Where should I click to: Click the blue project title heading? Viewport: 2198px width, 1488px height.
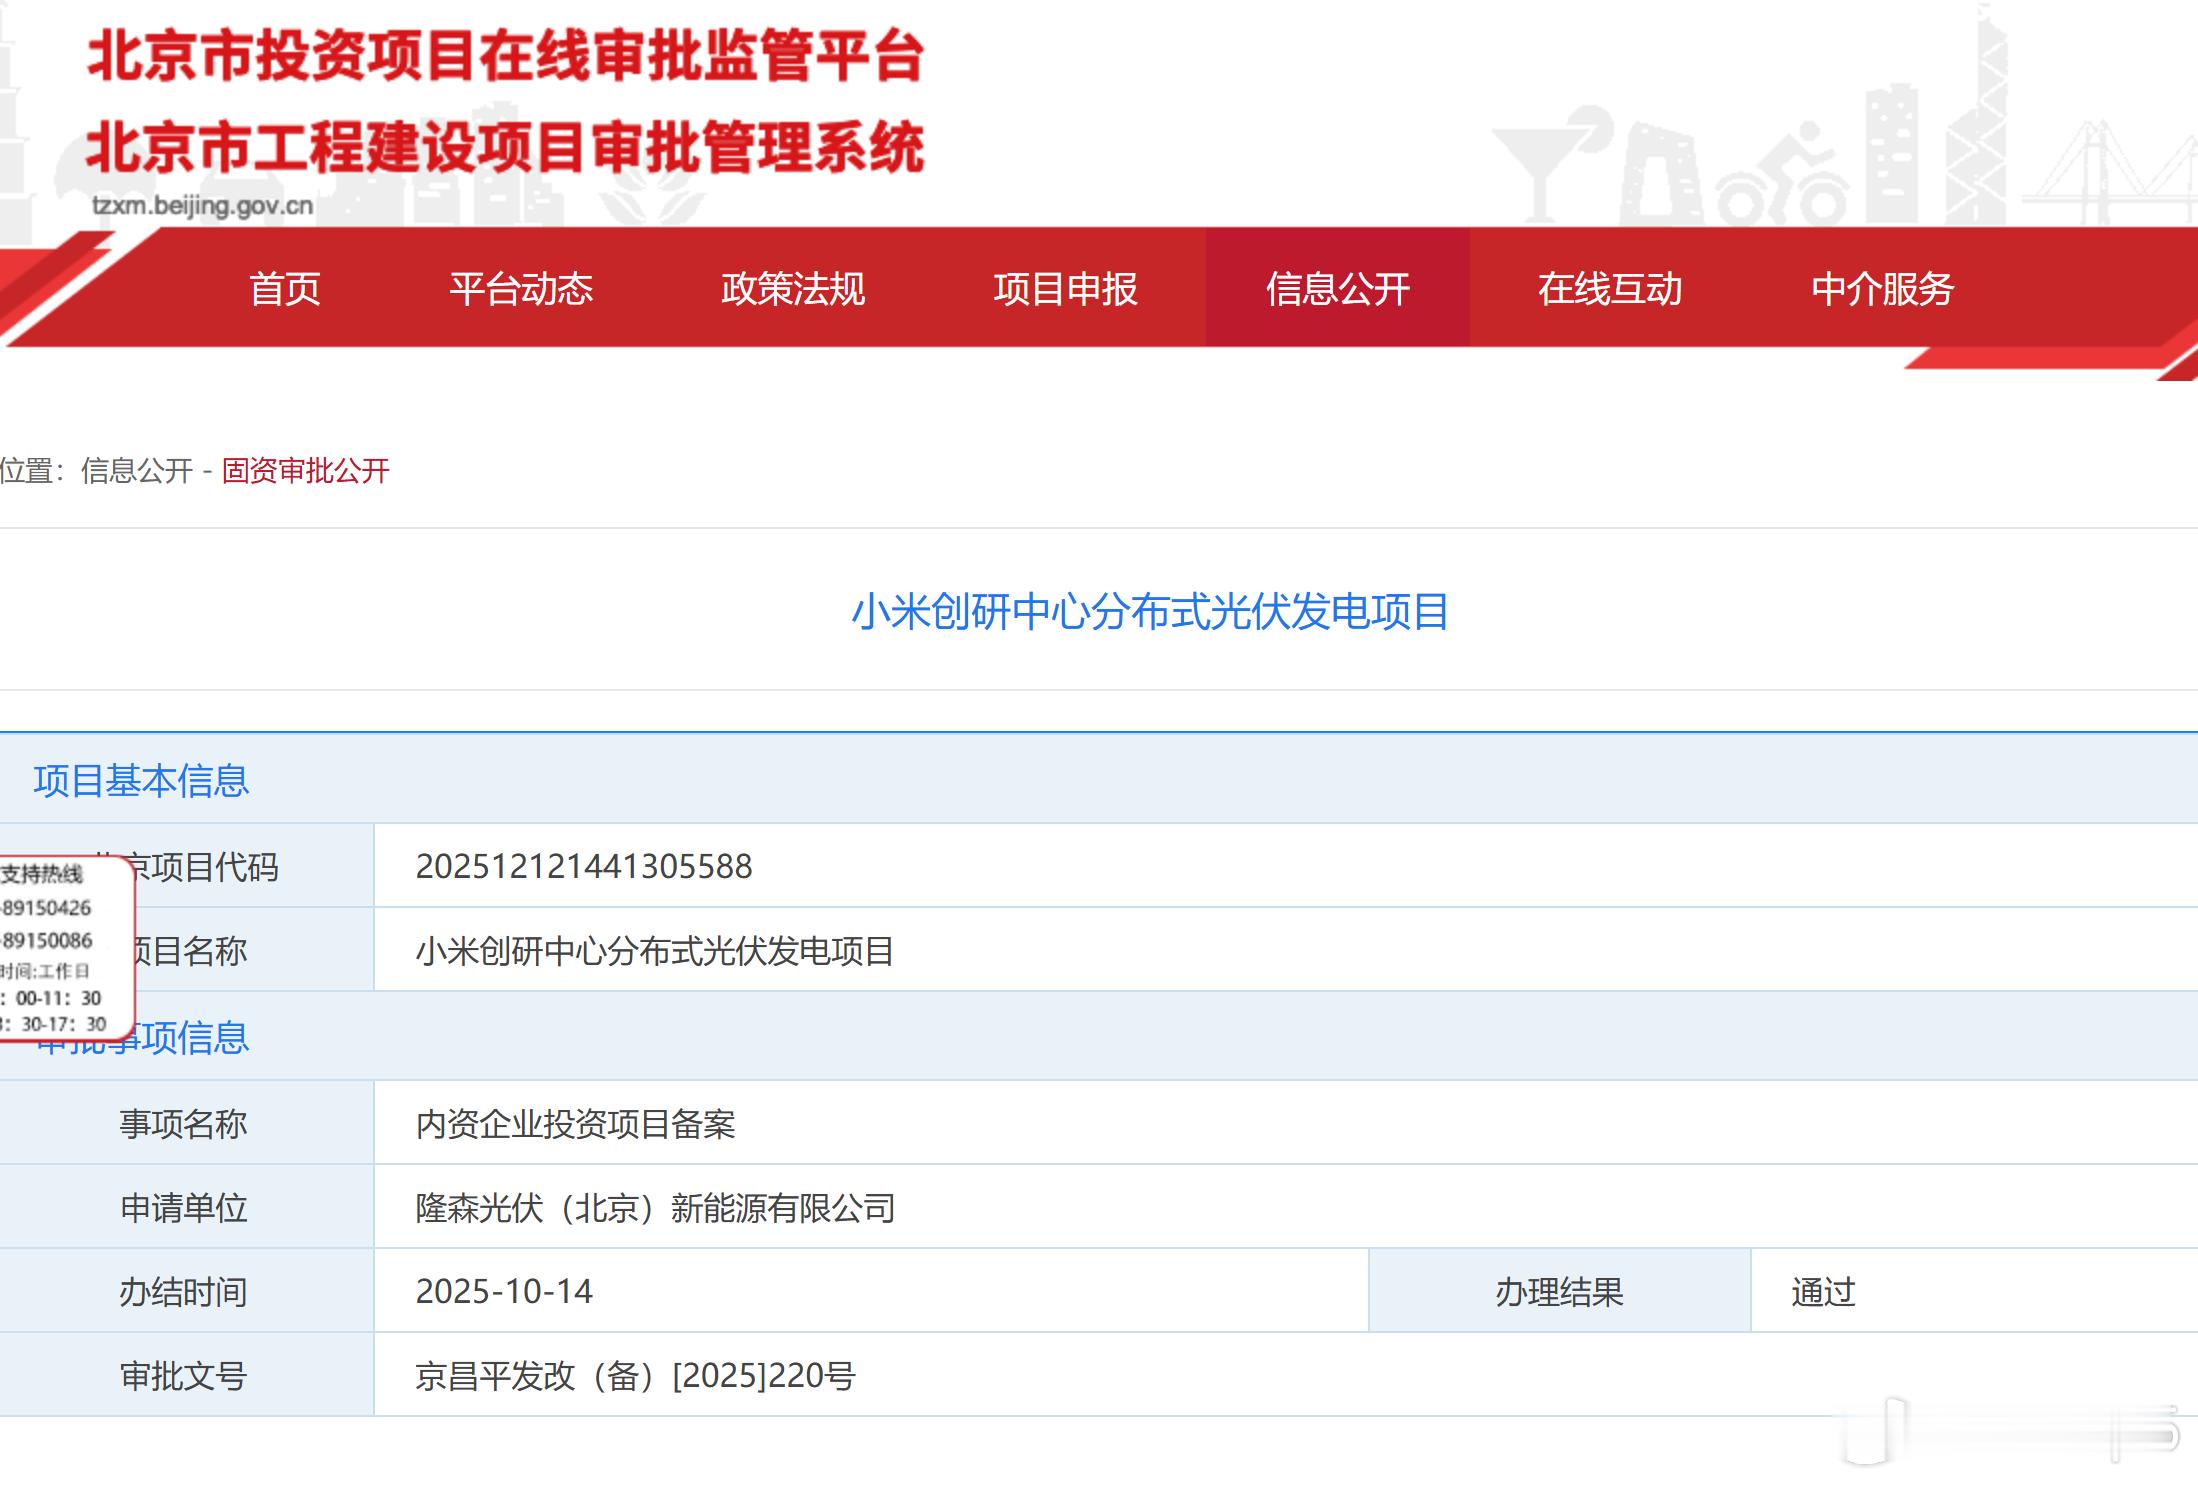(x=1149, y=612)
